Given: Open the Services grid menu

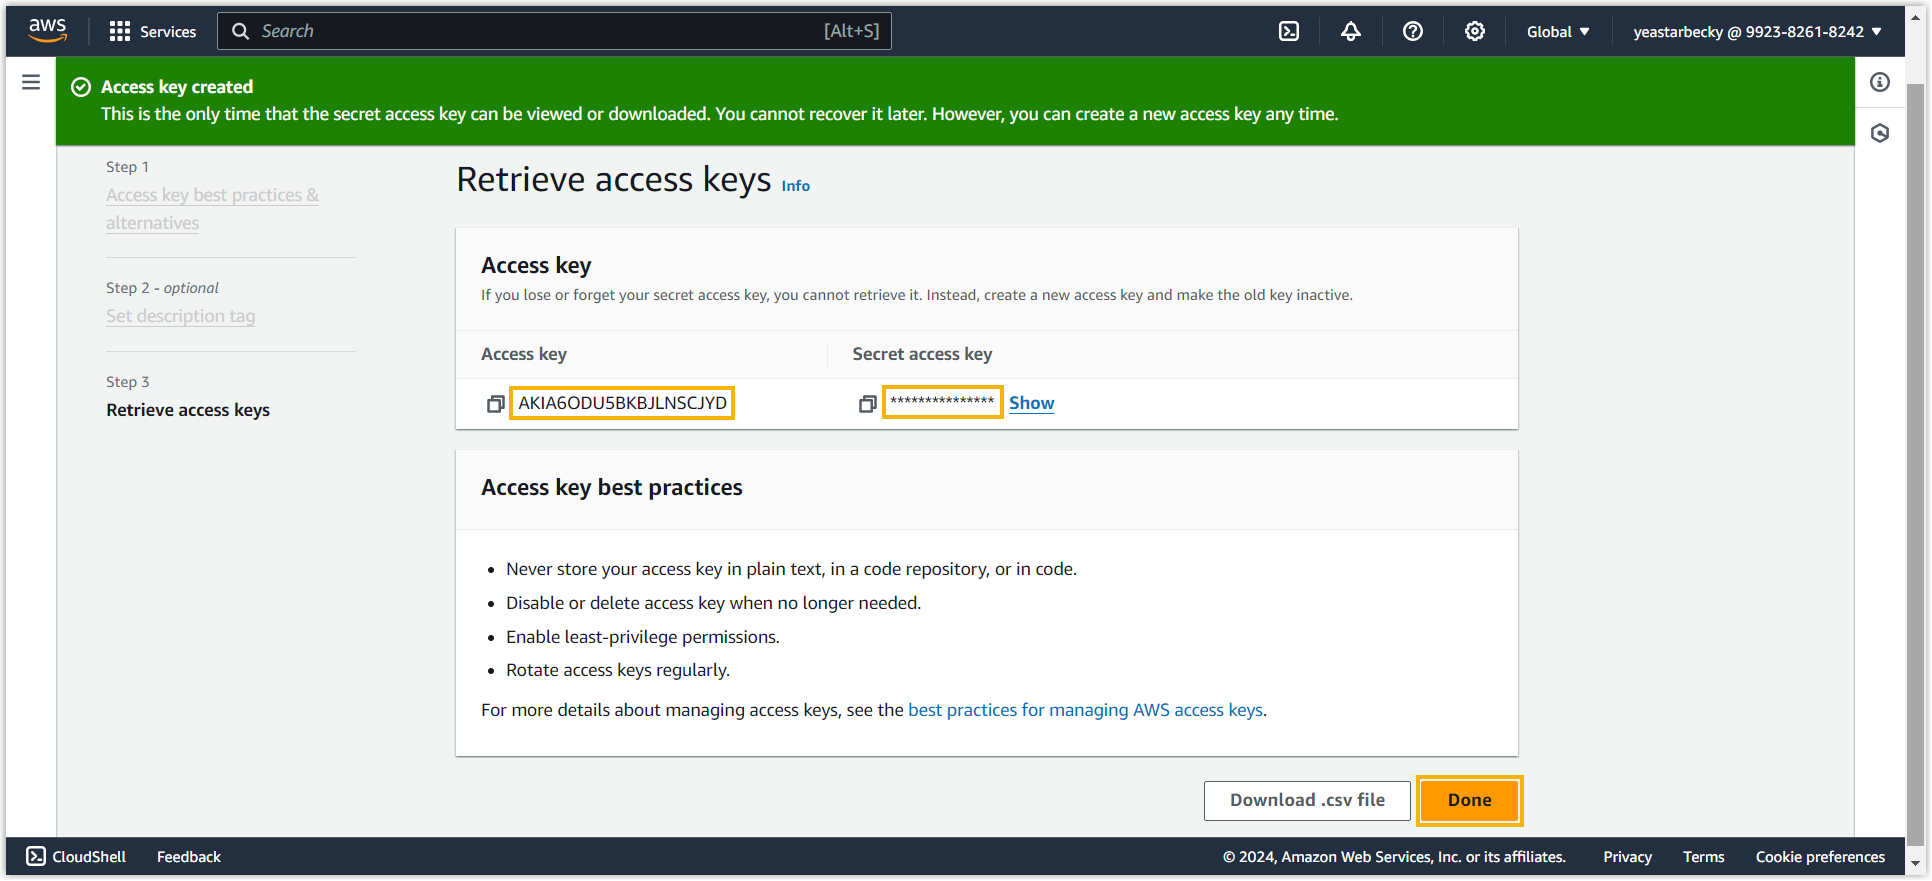Looking at the screenshot, I should (153, 31).
